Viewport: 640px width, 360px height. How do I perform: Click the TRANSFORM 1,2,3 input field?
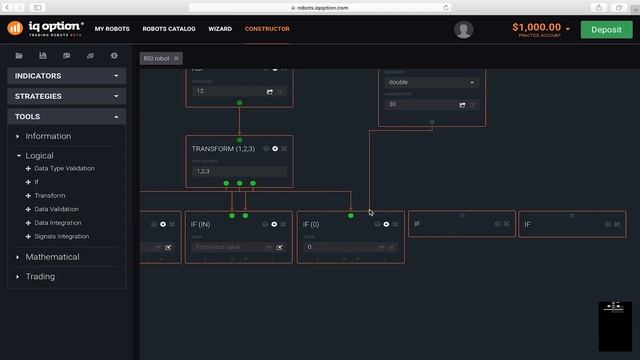click(239, 171)
